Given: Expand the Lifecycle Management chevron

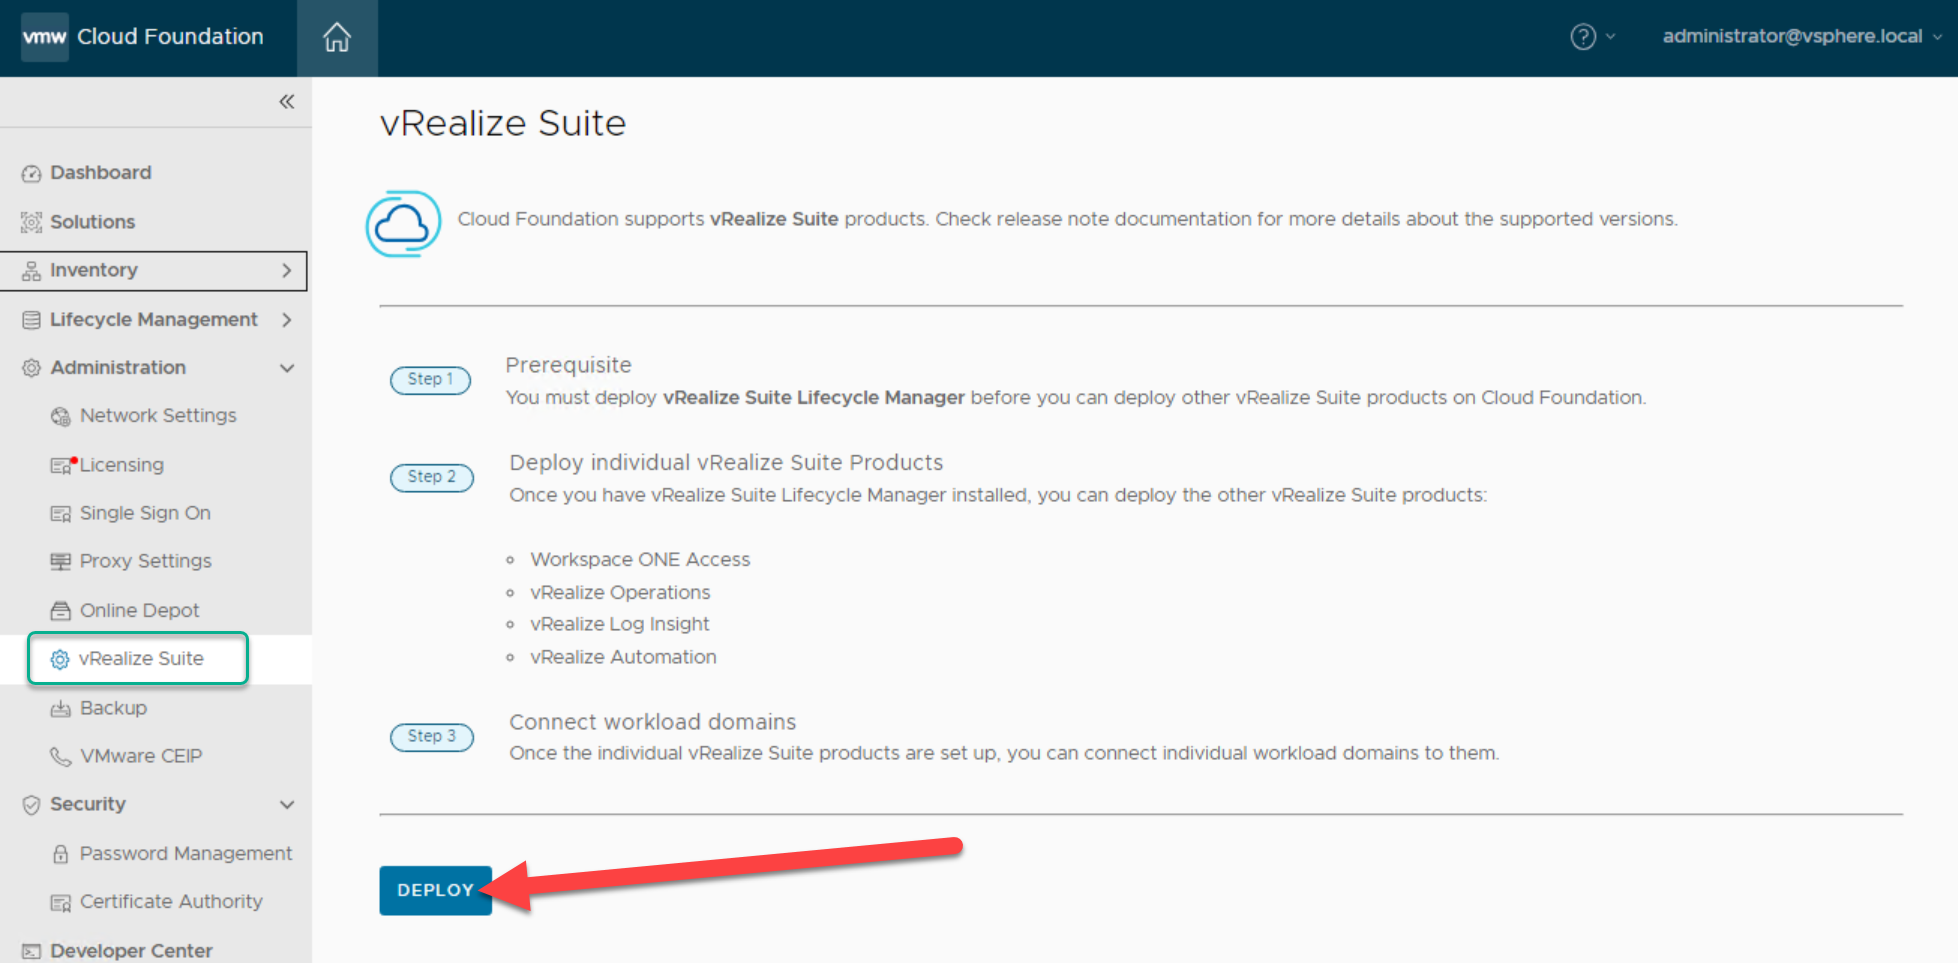Looking at the screenshot, I should click(287, 320).
